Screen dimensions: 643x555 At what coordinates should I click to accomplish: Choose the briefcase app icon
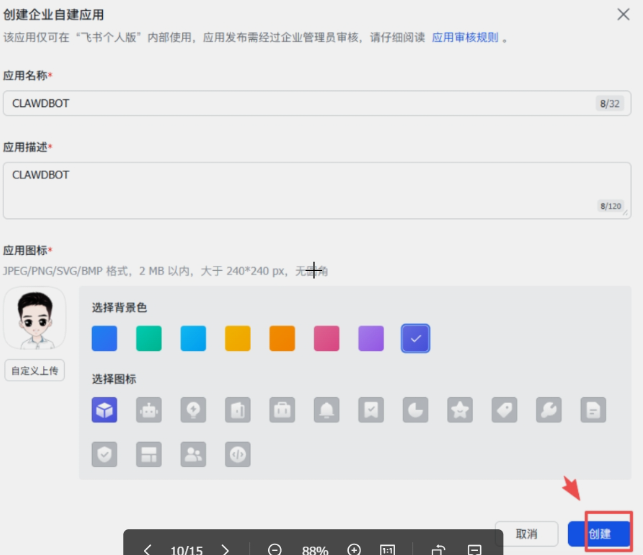pyautogui.click(x=282, y=409)
